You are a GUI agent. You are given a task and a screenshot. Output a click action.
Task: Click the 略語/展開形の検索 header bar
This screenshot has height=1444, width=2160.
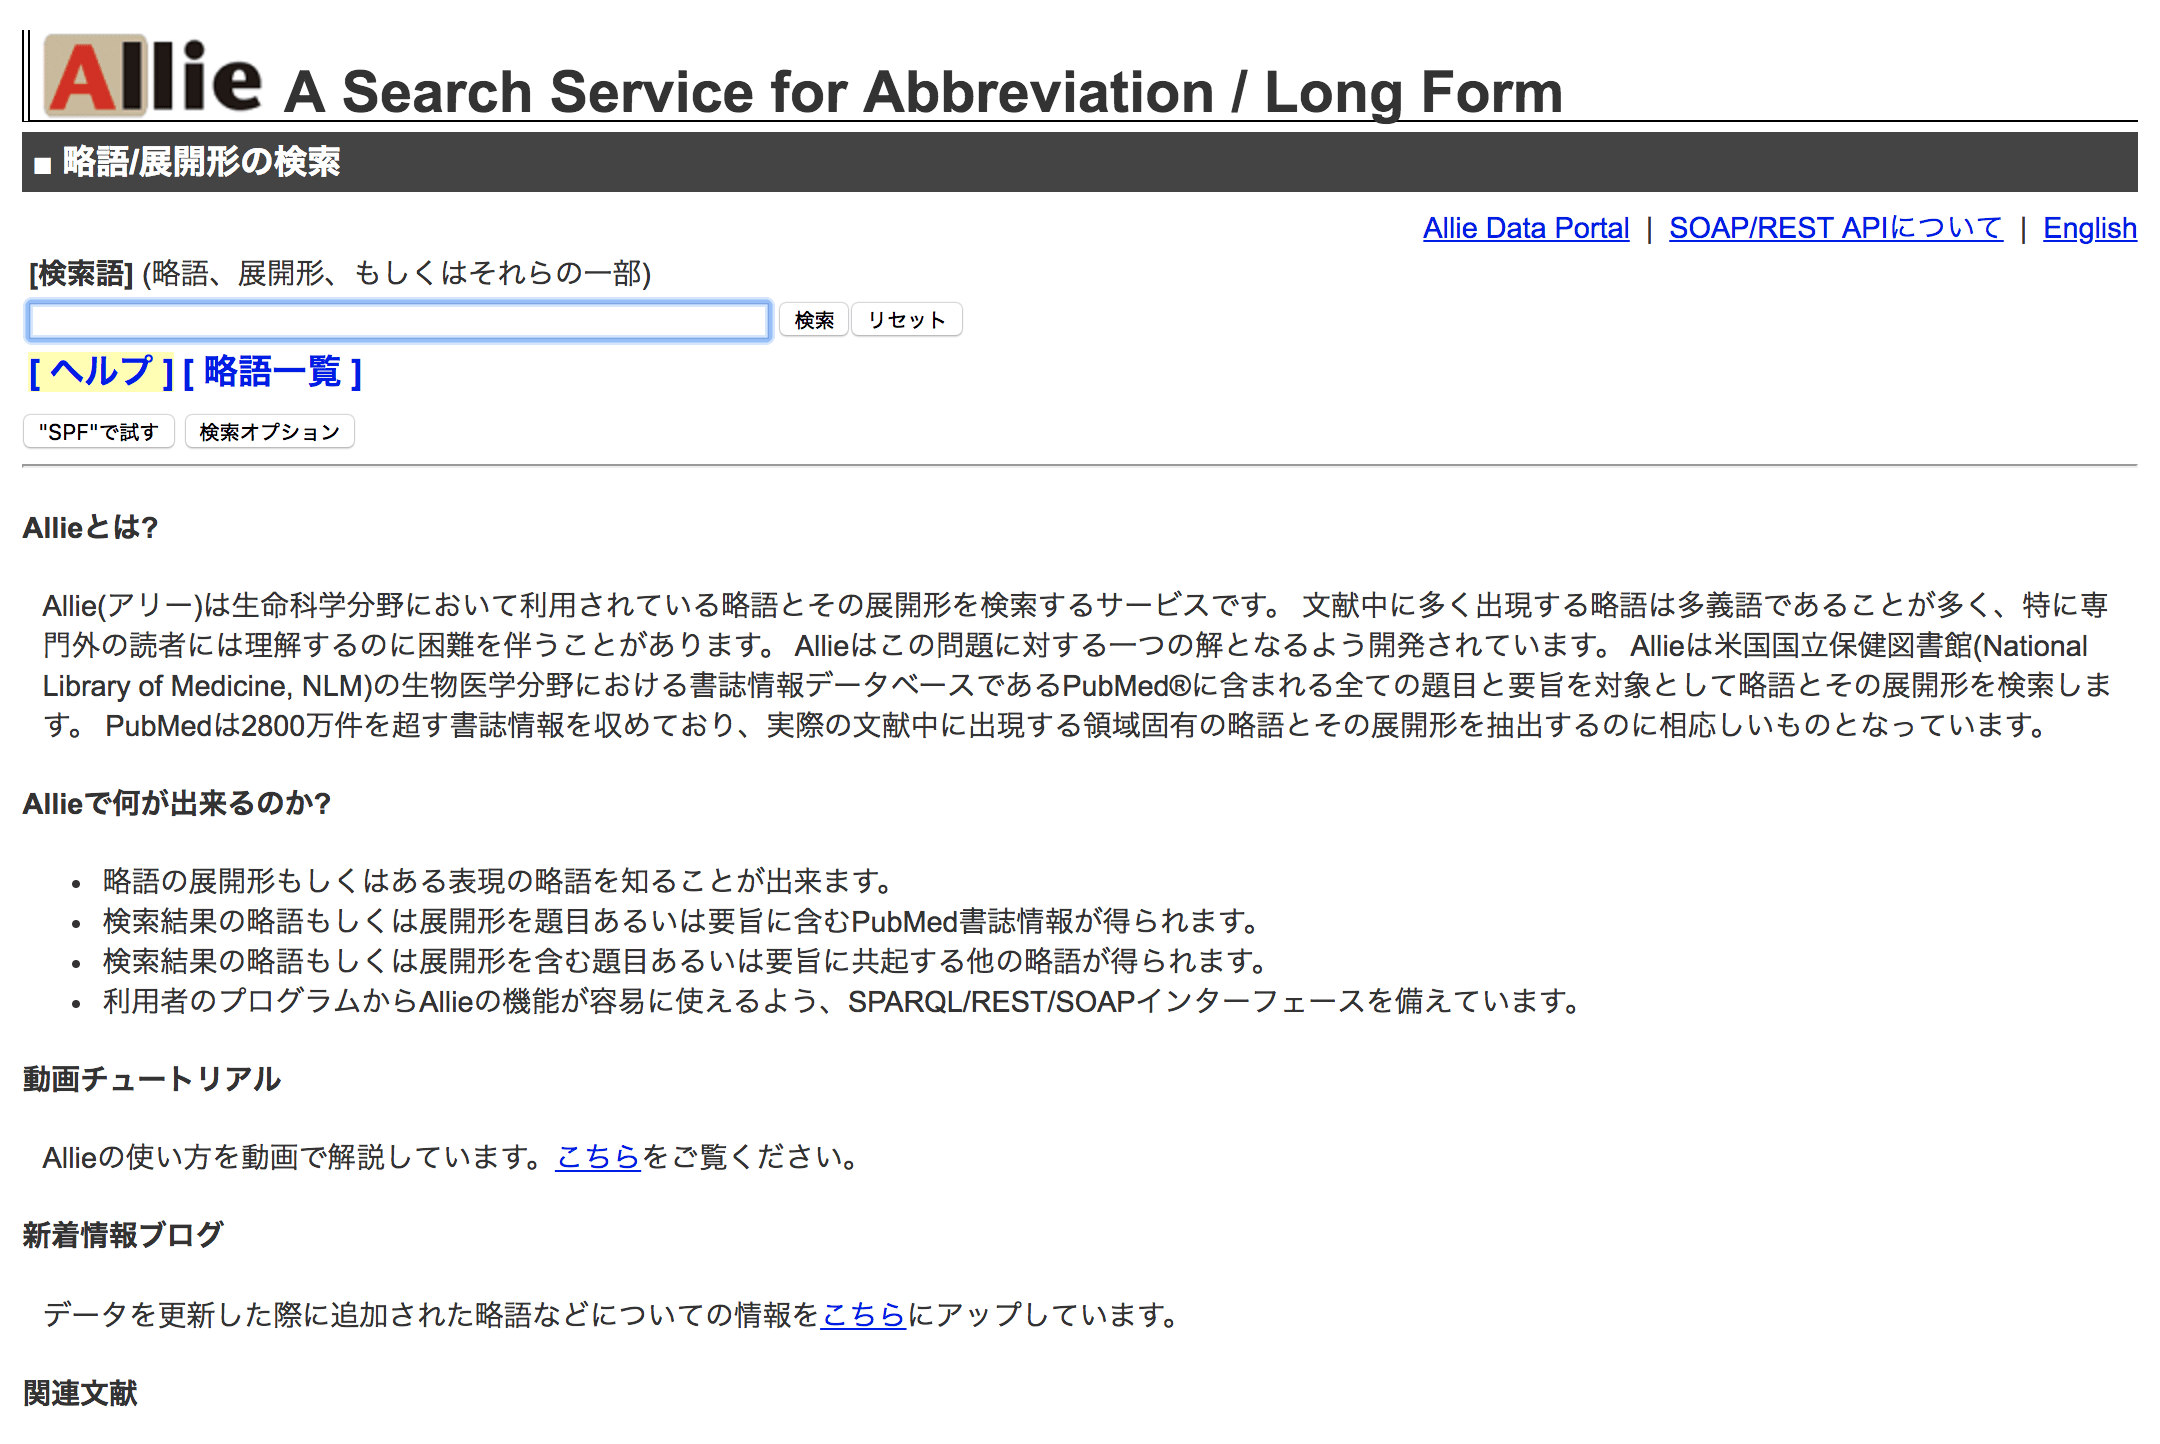(1079, 162)
